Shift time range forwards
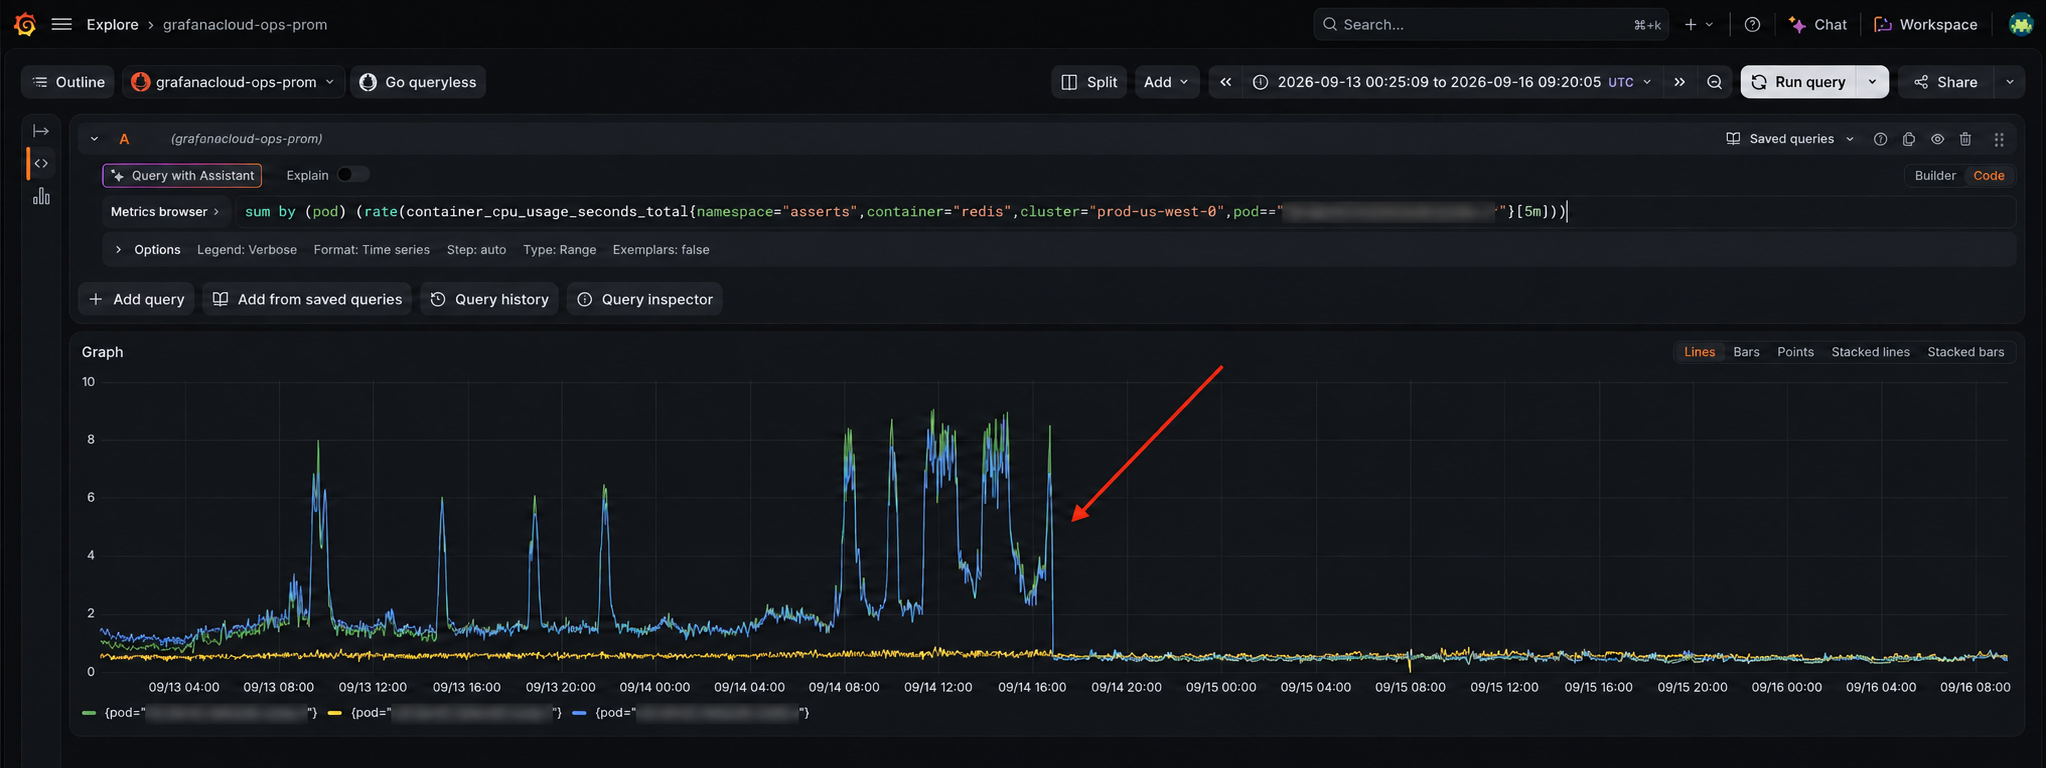 tap(1679, 82)
